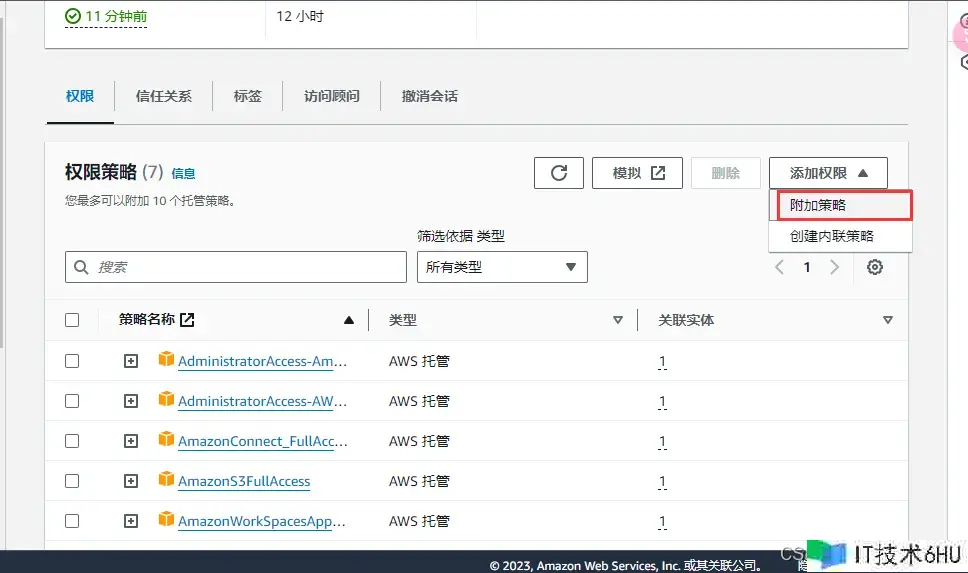Viewport: 968px width, 573px height.
Task: Click the 12 小时 session duration value
Action: tap(300, 16)
